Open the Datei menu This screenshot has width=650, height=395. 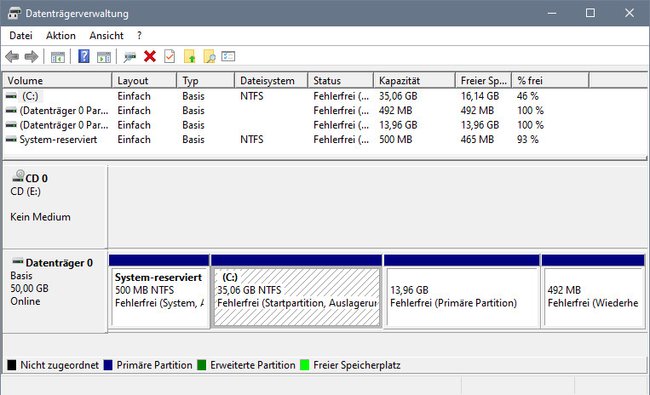tap(21, 36)
